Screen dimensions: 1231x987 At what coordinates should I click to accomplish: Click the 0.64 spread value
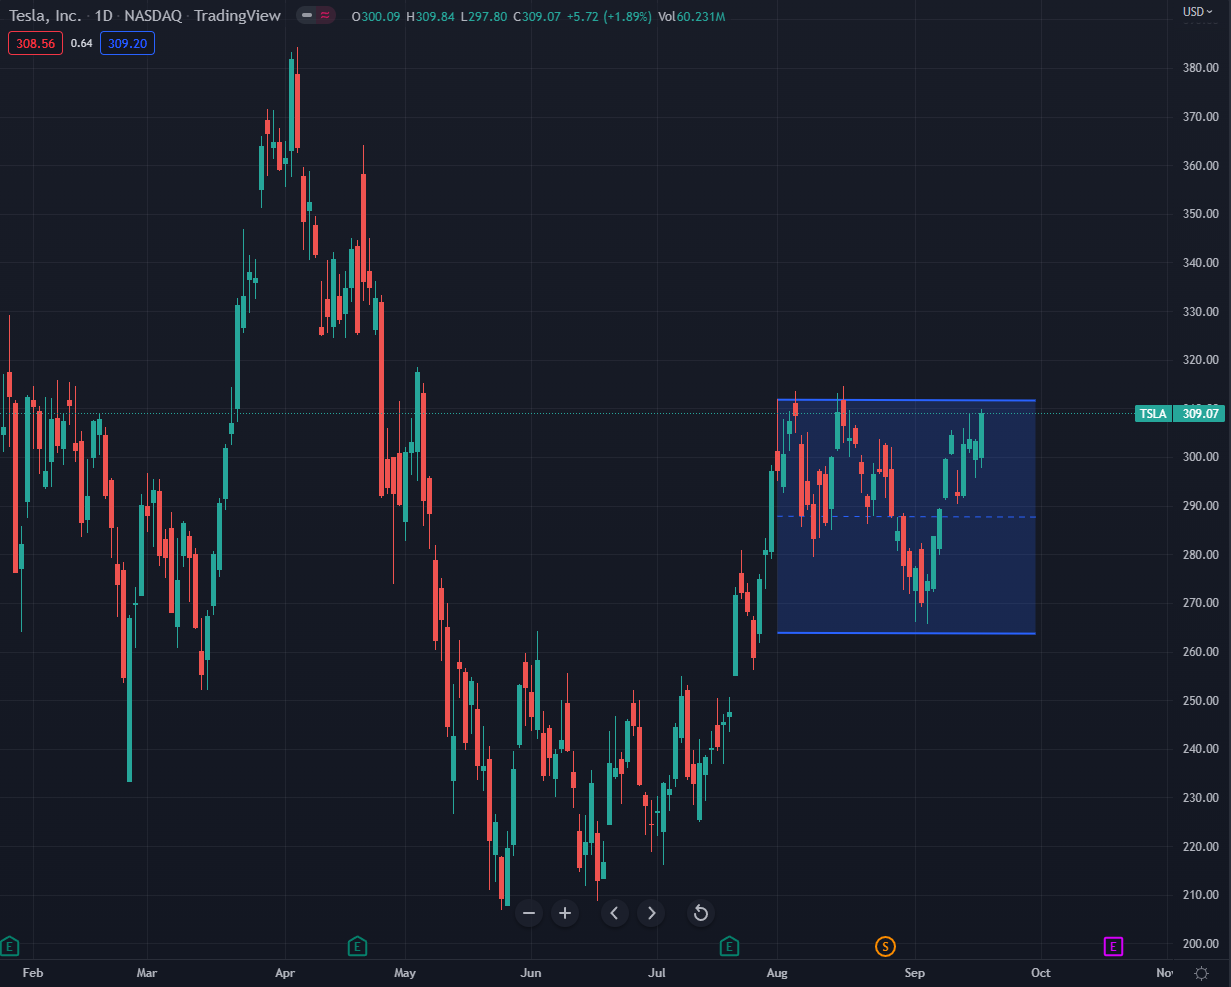click(82, 43)
